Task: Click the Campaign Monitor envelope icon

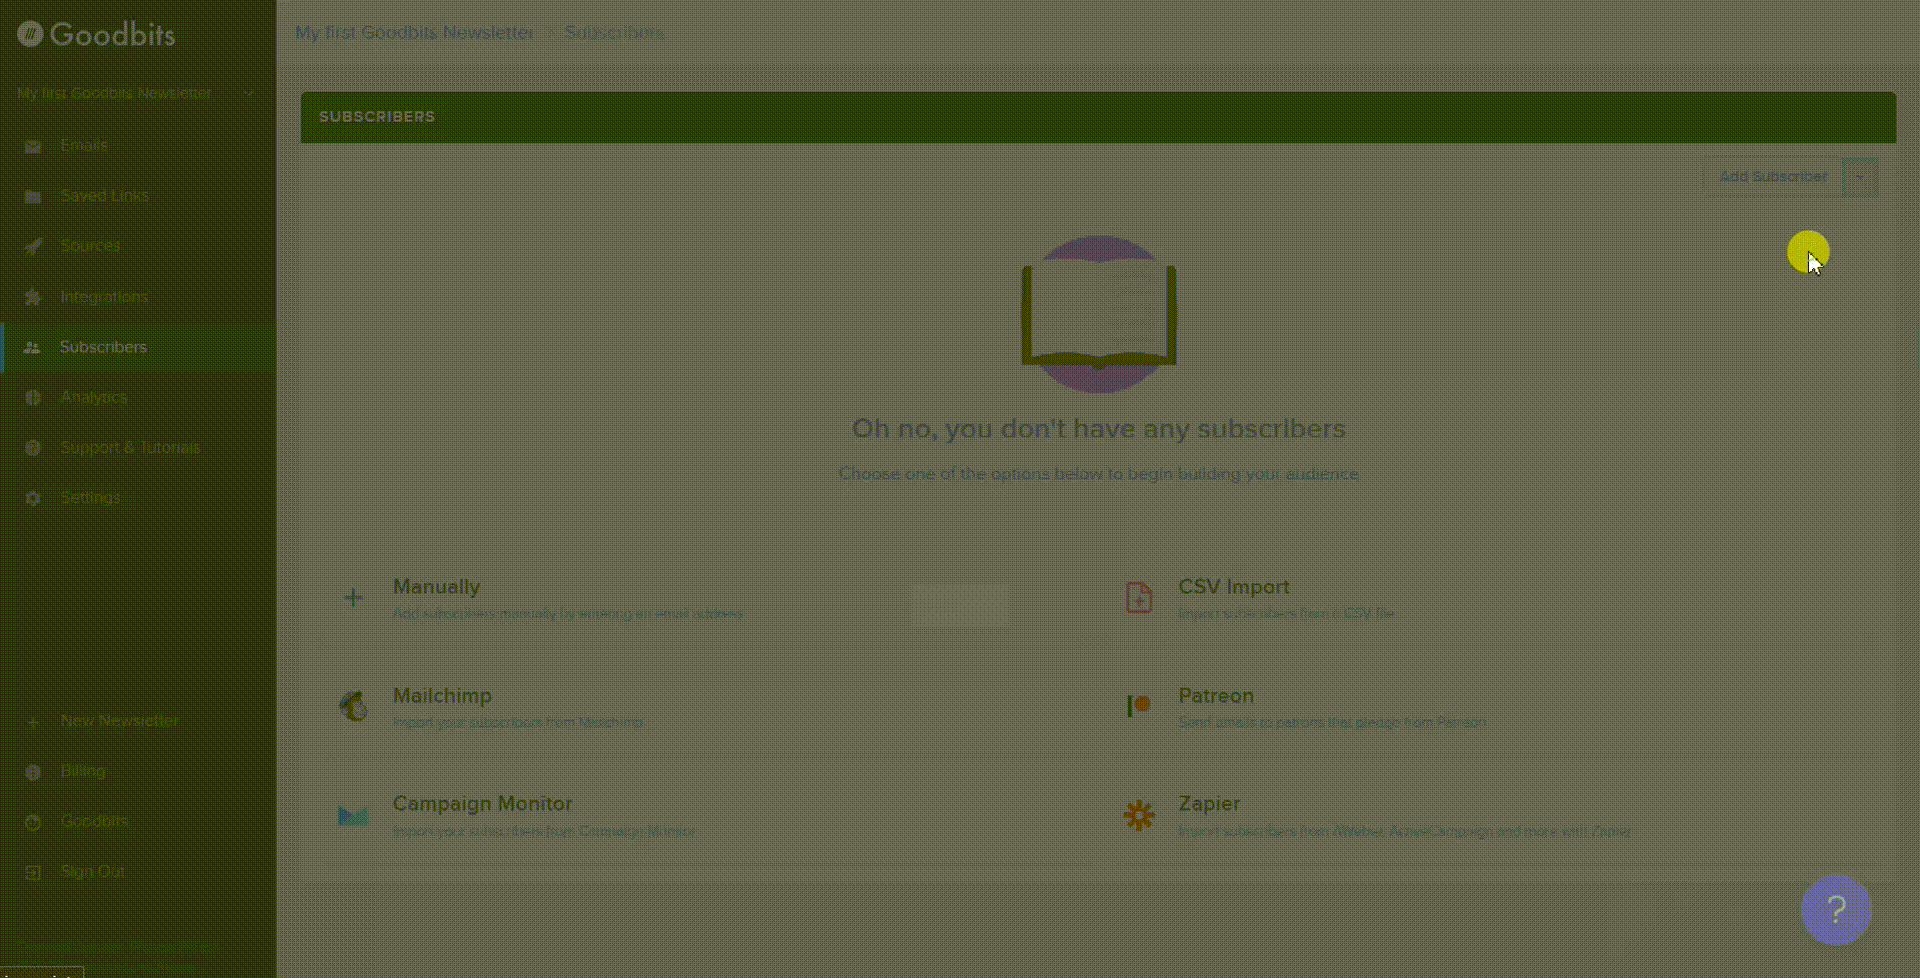Action: coord(353,815)
